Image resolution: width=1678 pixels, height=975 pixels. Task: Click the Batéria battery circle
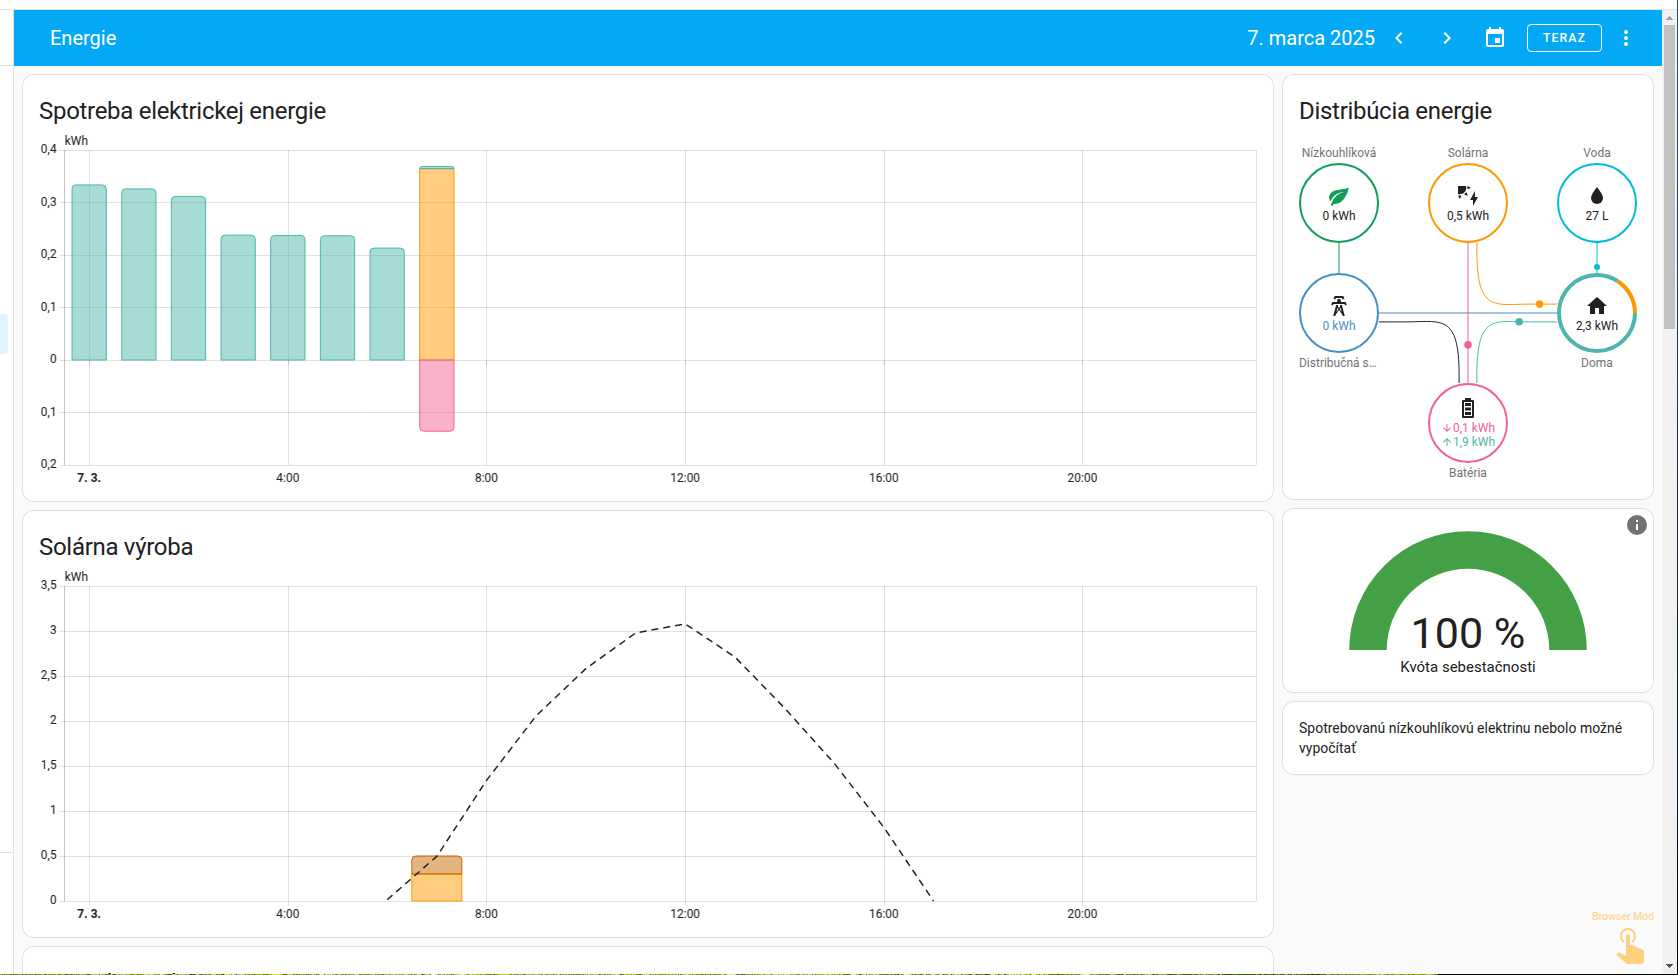tap(1467, 423)
